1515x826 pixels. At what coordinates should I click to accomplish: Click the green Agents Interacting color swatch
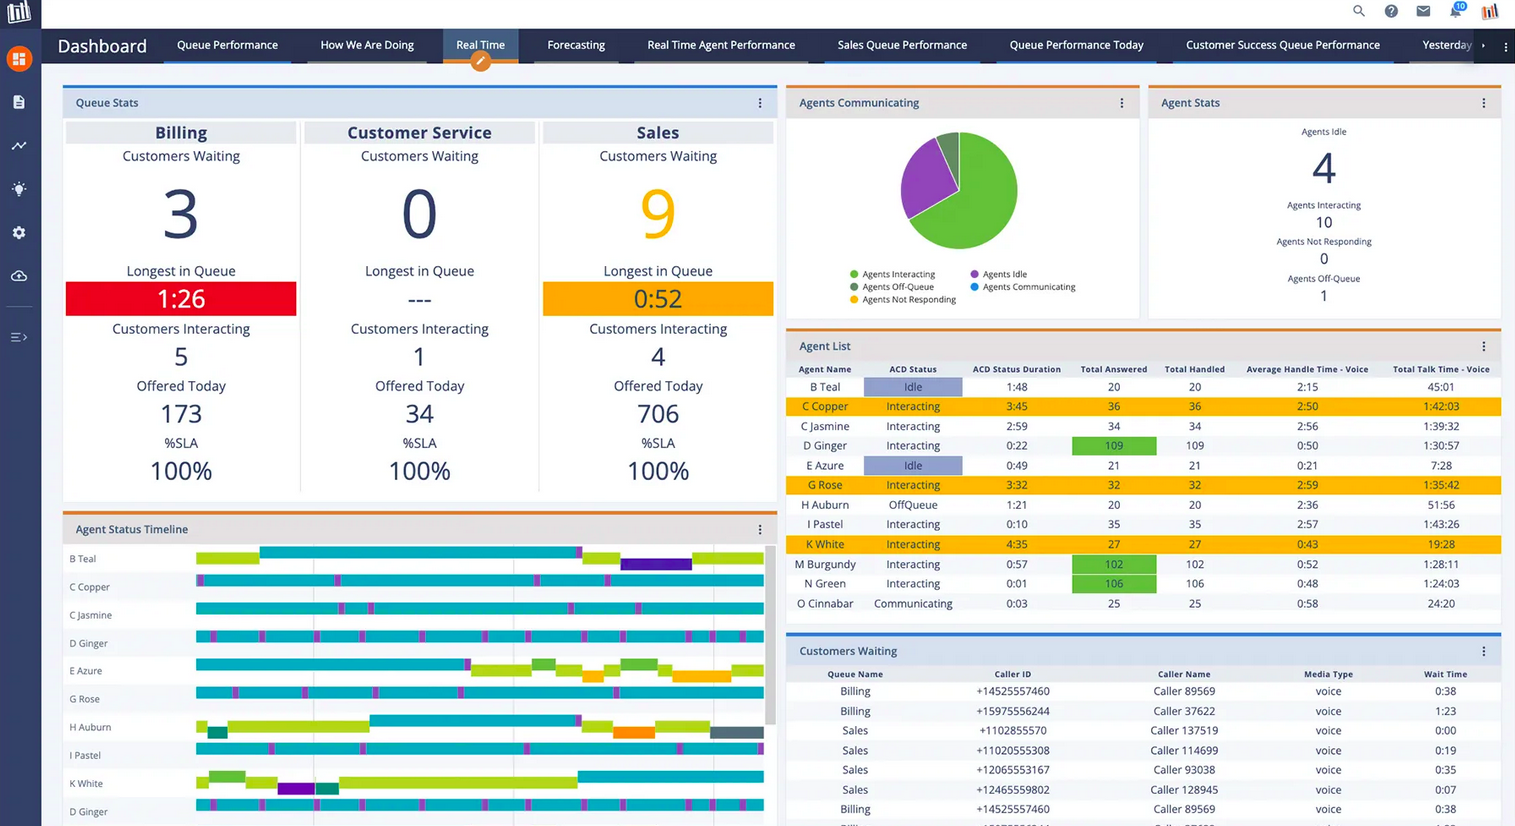(x=854, y=274)
